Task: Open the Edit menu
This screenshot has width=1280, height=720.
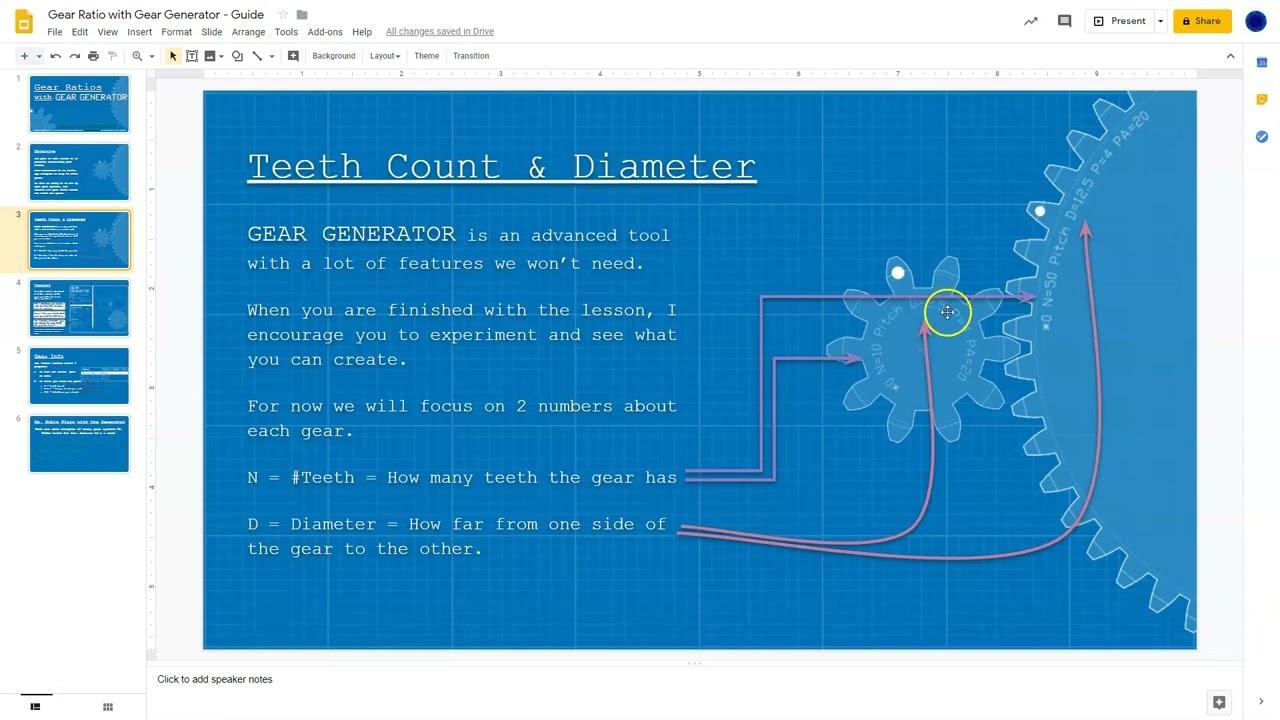Action: (x=80, y=32)
